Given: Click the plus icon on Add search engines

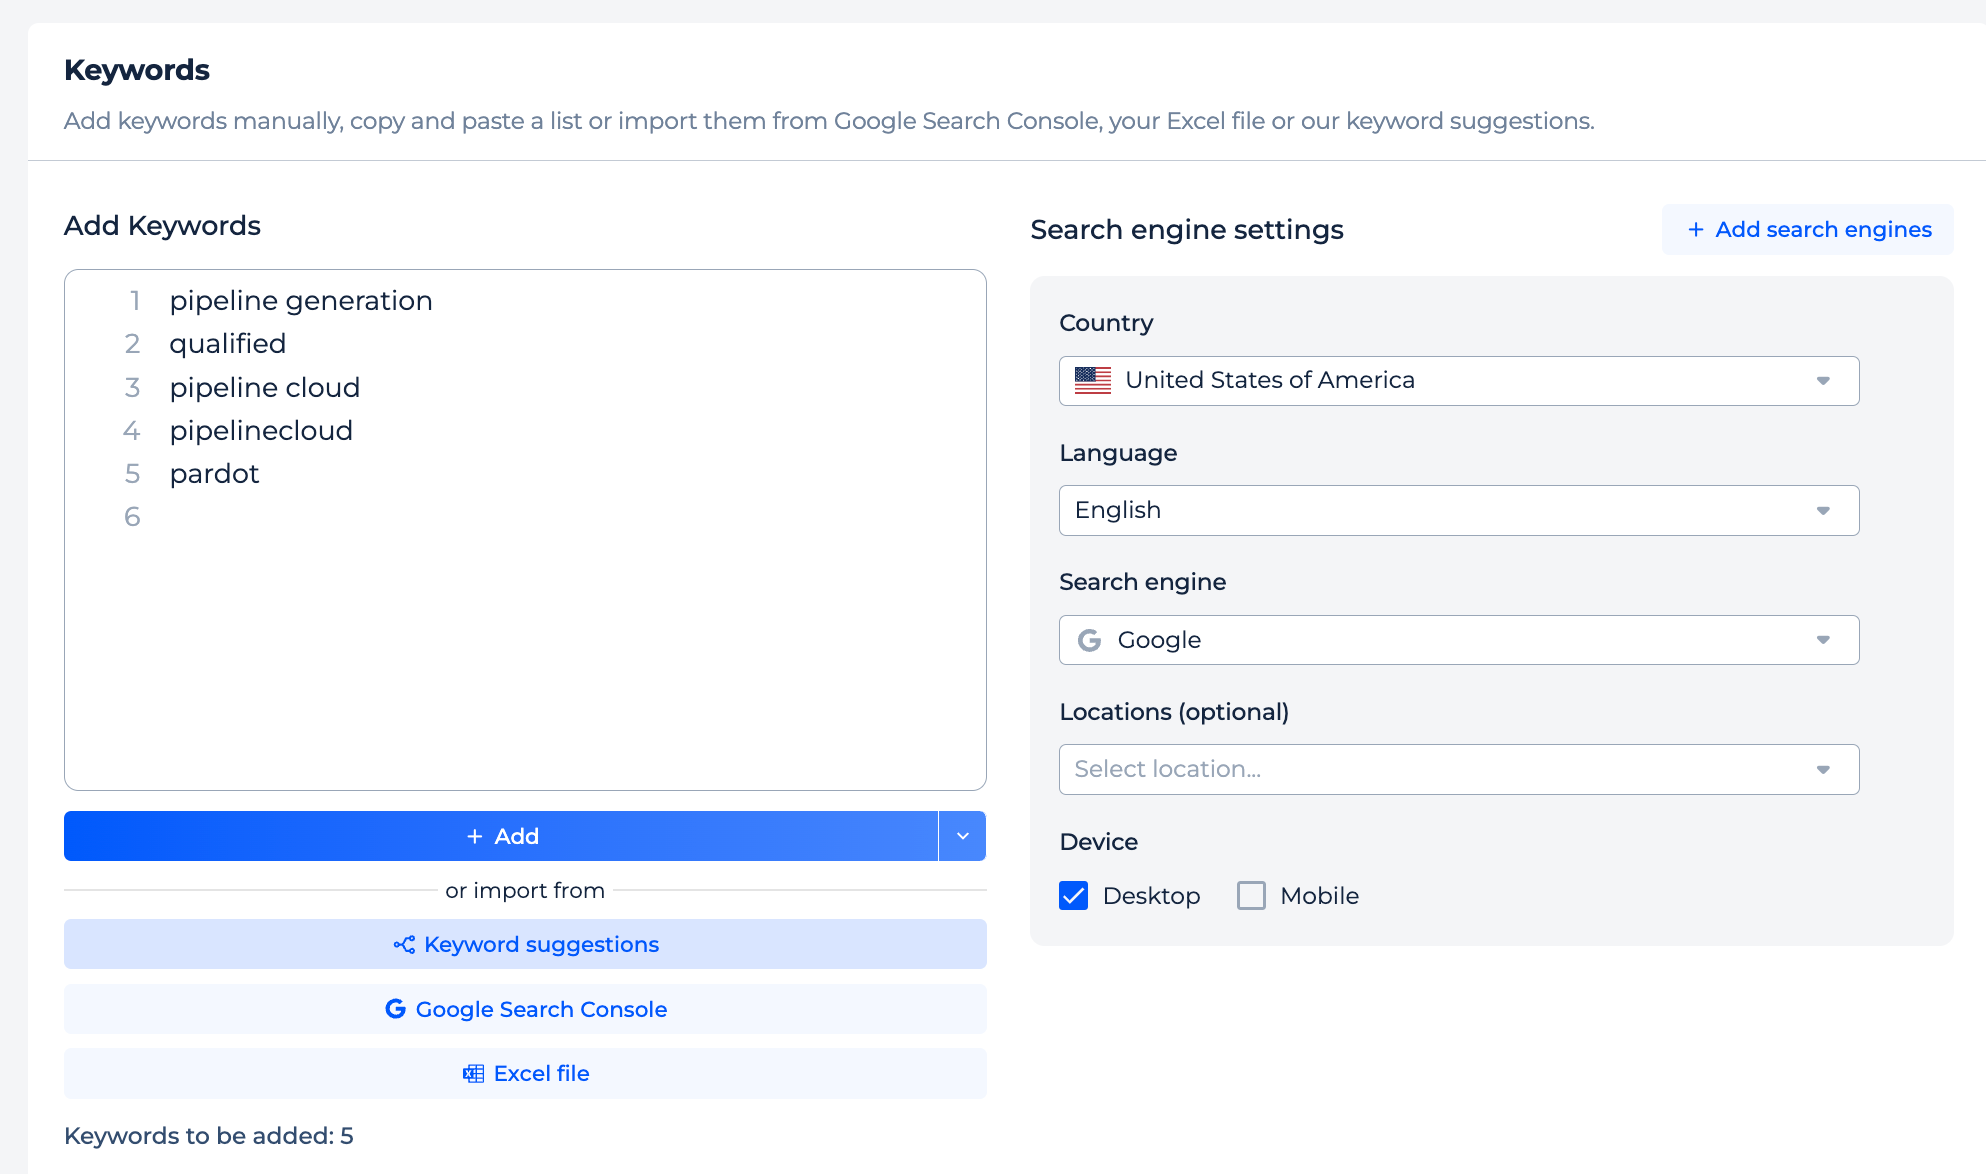Looking at the screenshot, I should point(1696,229).
